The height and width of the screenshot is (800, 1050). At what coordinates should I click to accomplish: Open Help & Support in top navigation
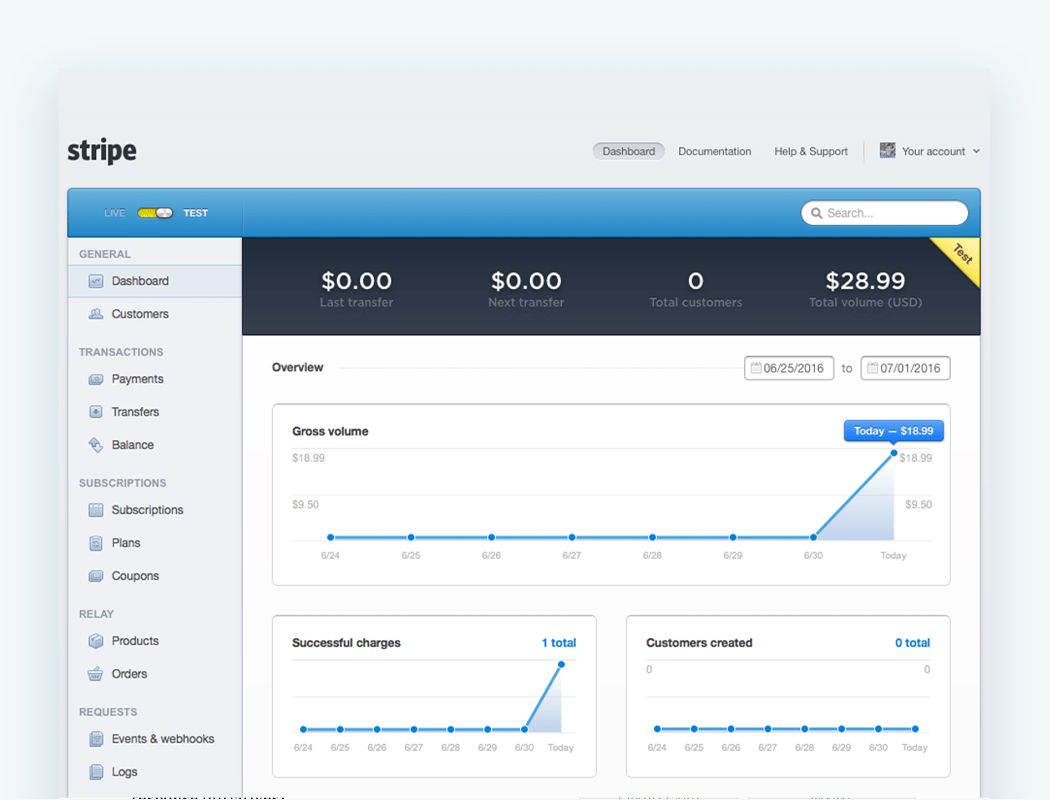point(811,151)
